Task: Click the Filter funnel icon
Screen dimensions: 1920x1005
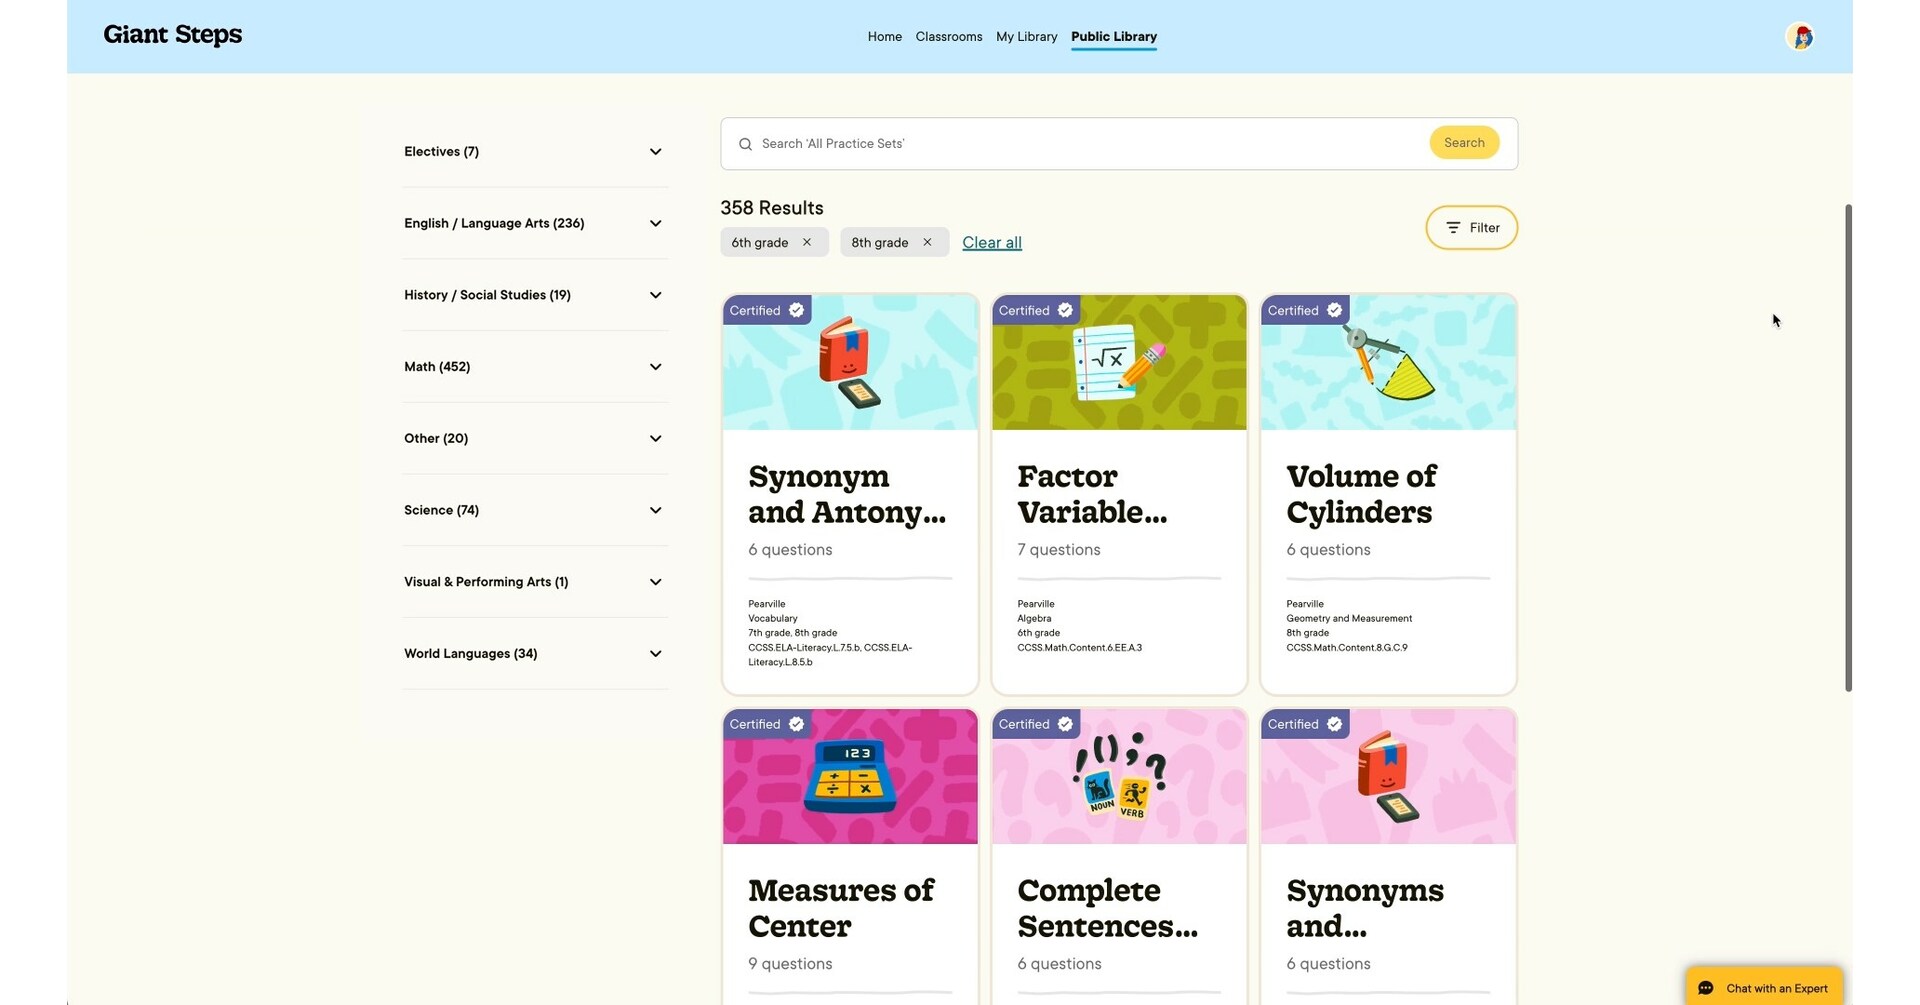Action: click(1453, 227)
